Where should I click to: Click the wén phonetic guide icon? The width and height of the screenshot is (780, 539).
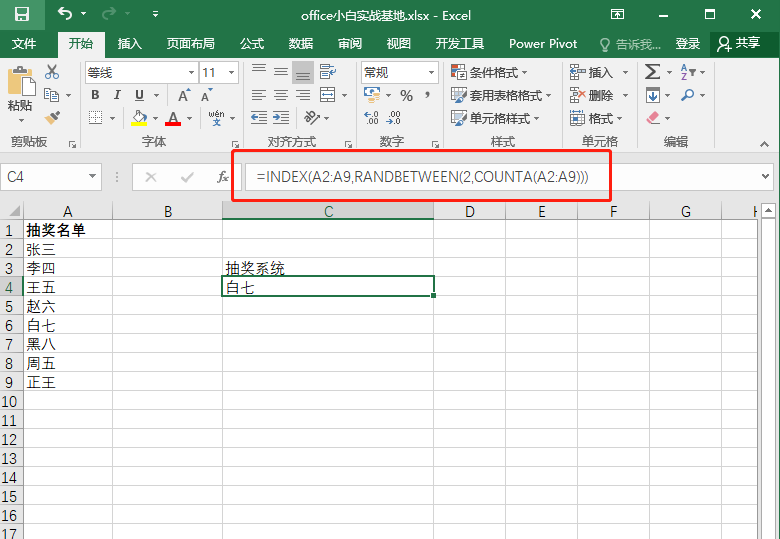point(216,118)
